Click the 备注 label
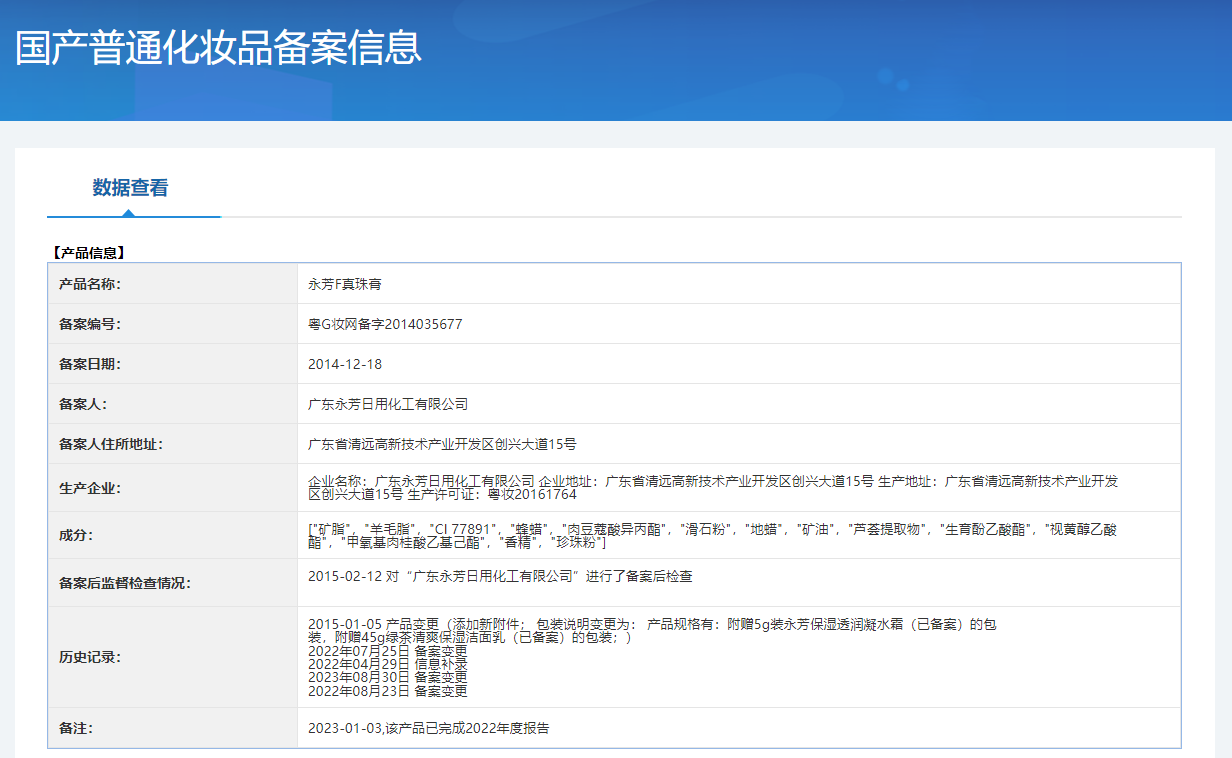The width and height of the screenshot is (1232, 758). [76, 728]
